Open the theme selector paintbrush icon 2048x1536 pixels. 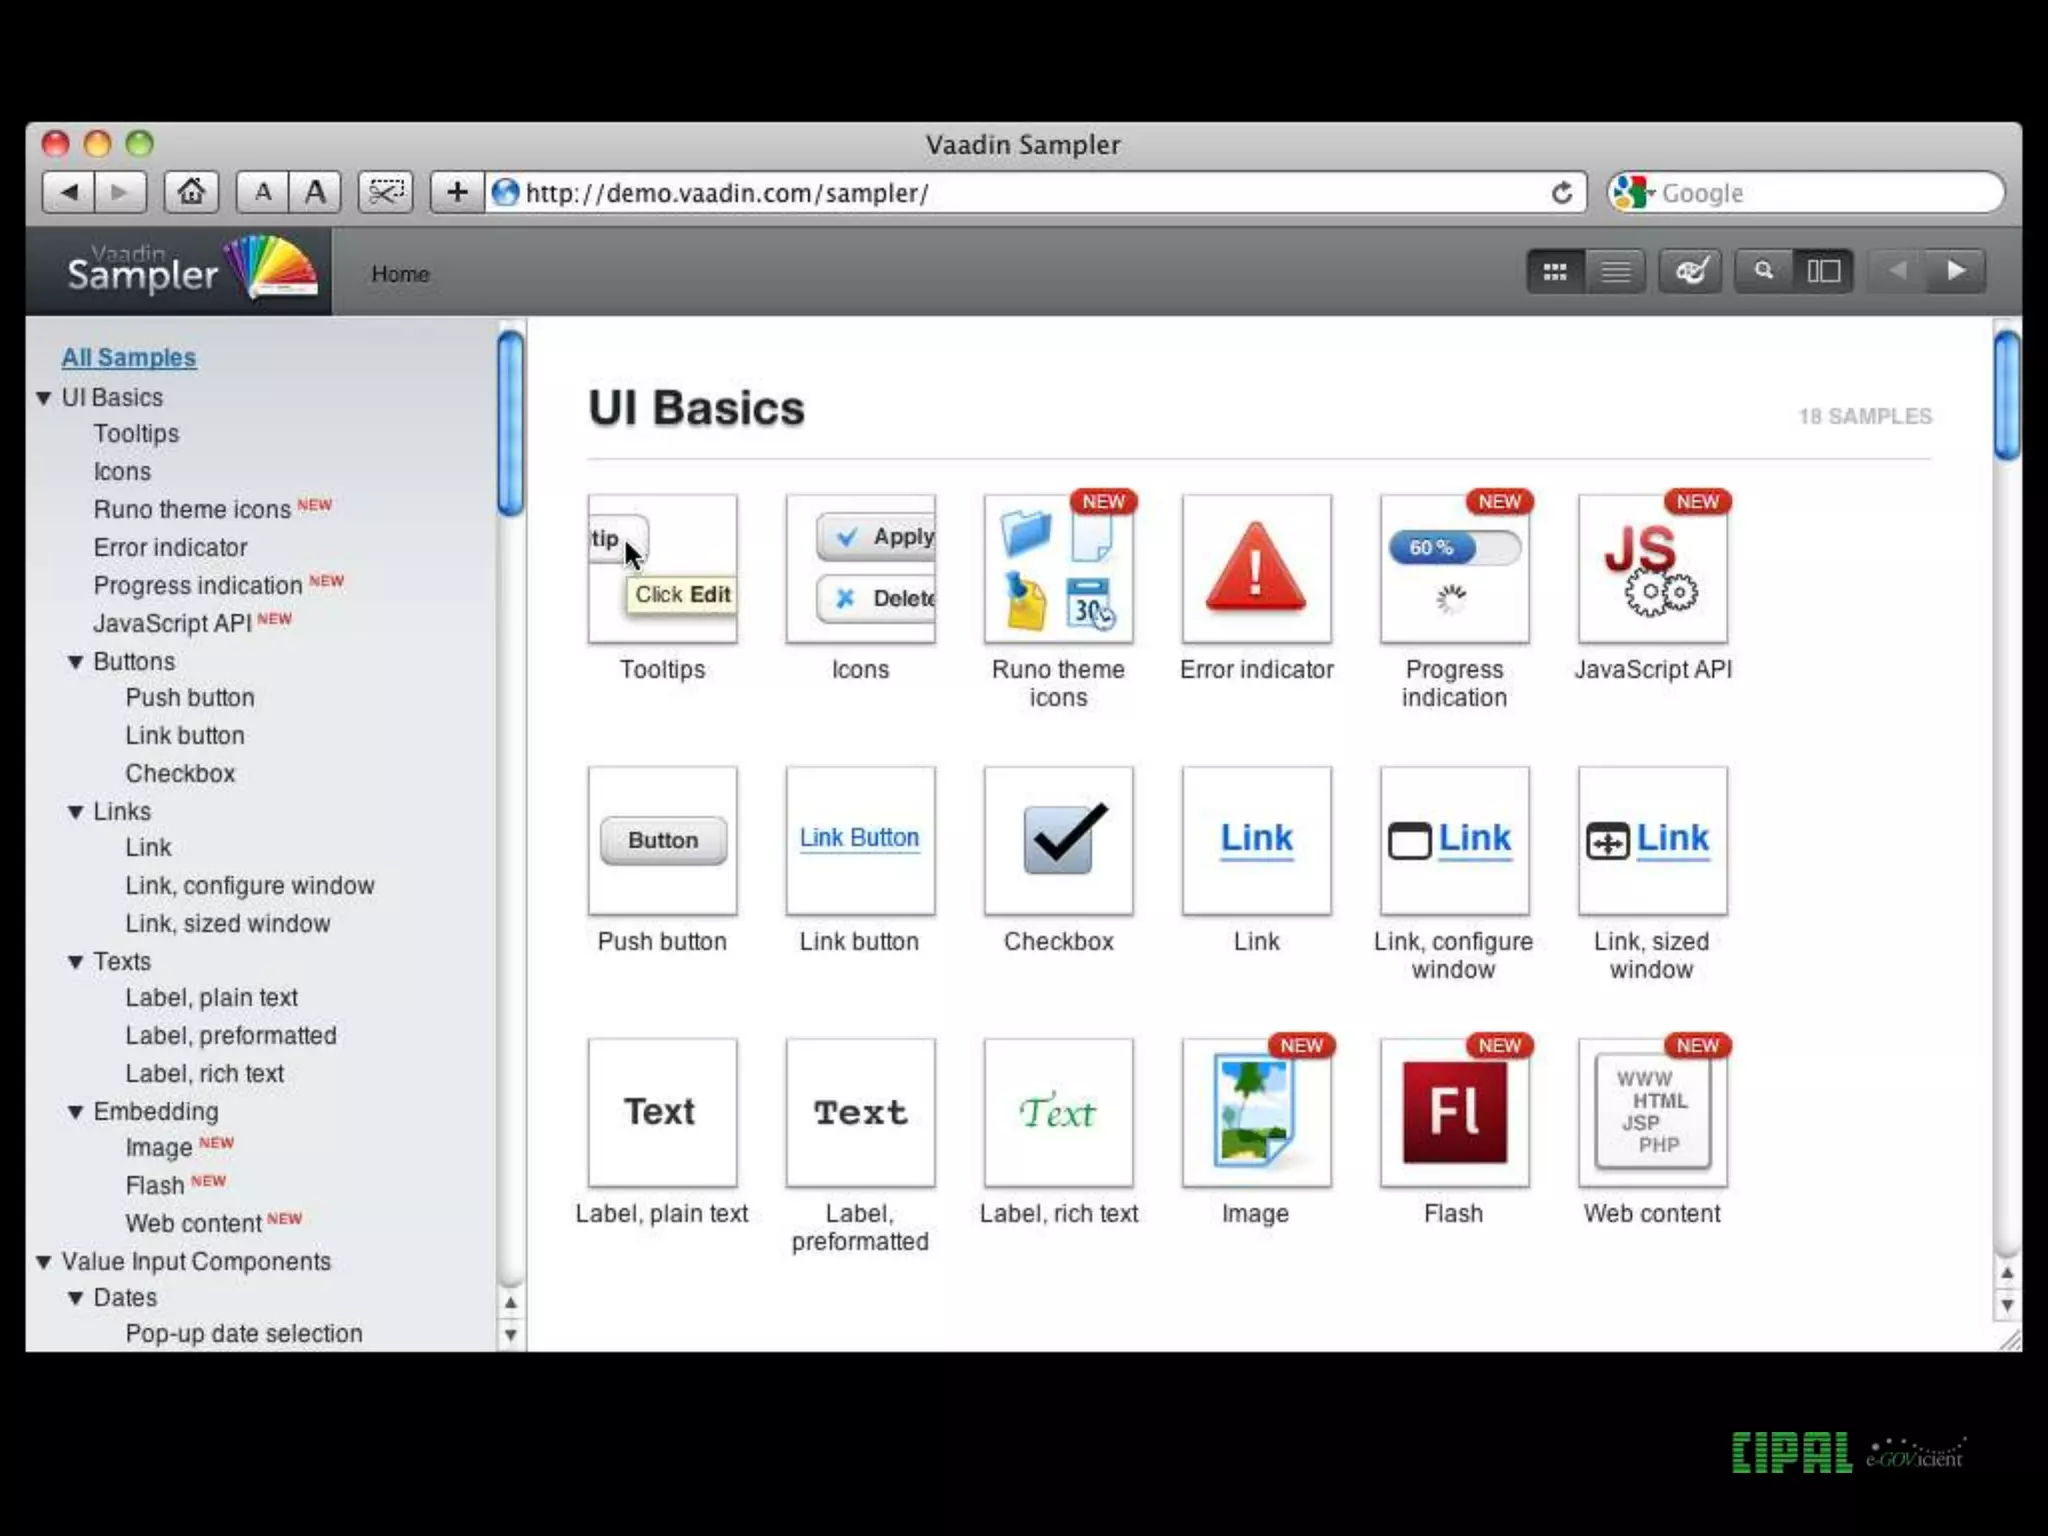point(1690,271)
